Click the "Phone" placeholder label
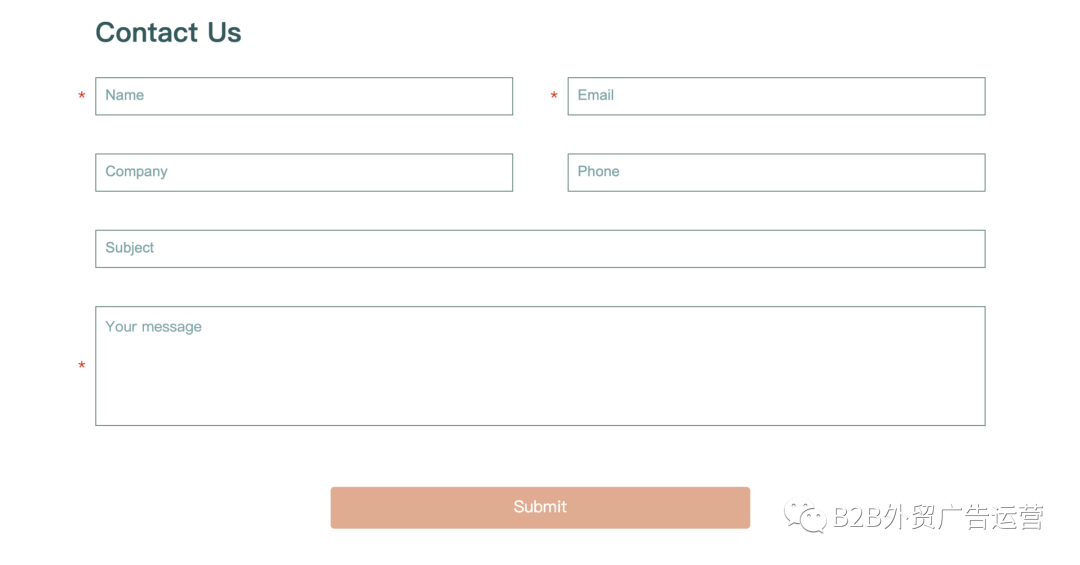1080x565 pixels. point(598,171)
